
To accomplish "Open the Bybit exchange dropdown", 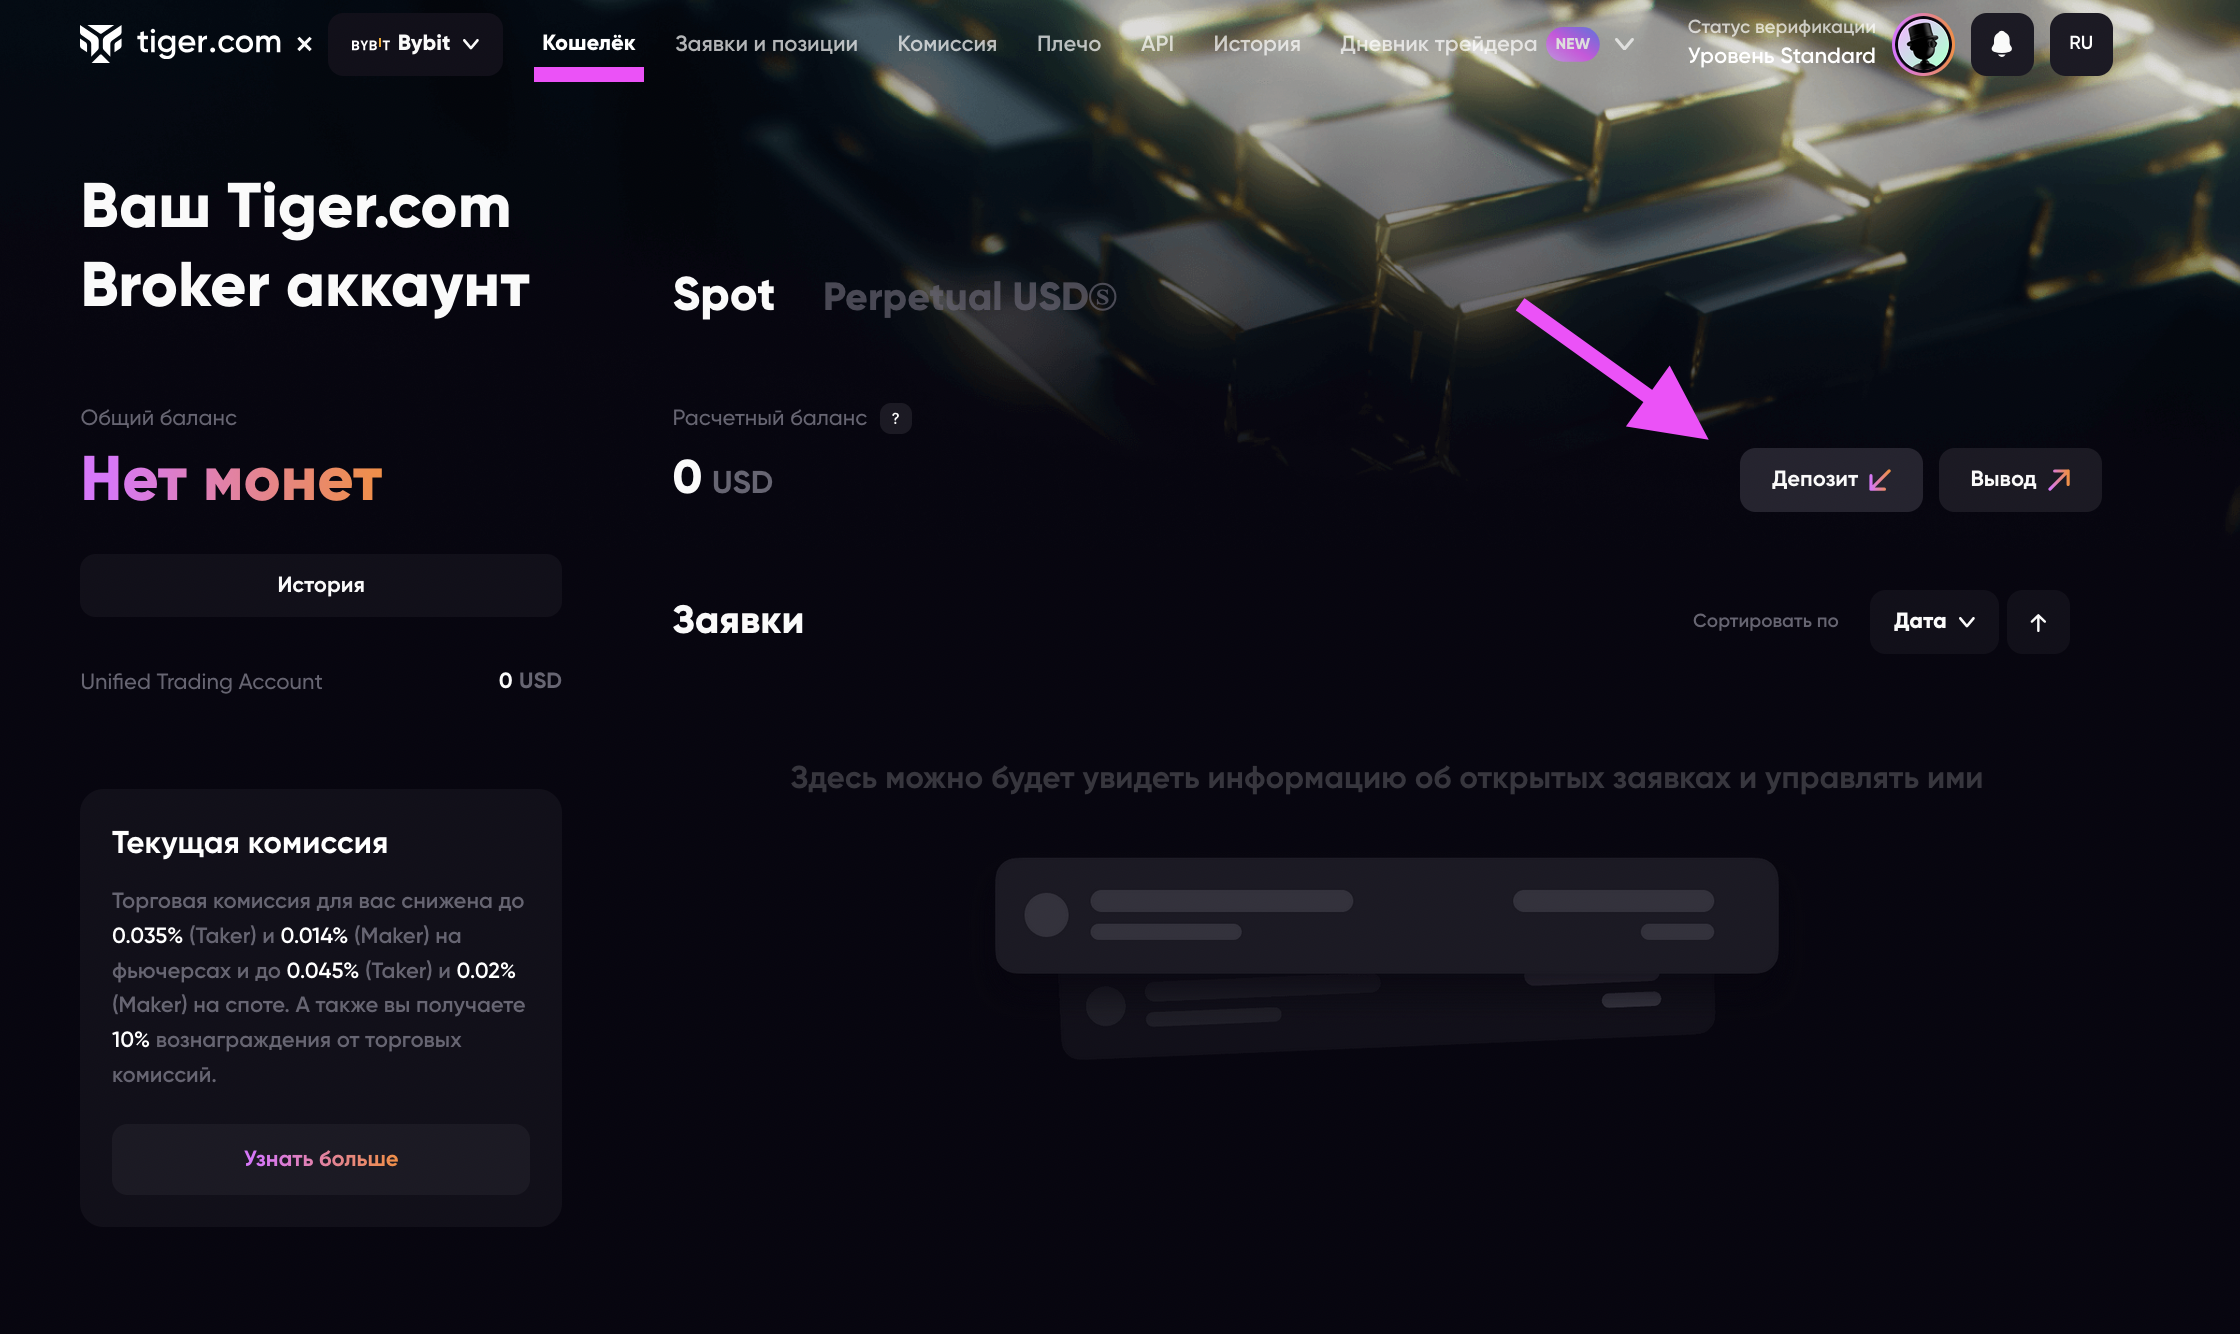I will pos(415,44).
